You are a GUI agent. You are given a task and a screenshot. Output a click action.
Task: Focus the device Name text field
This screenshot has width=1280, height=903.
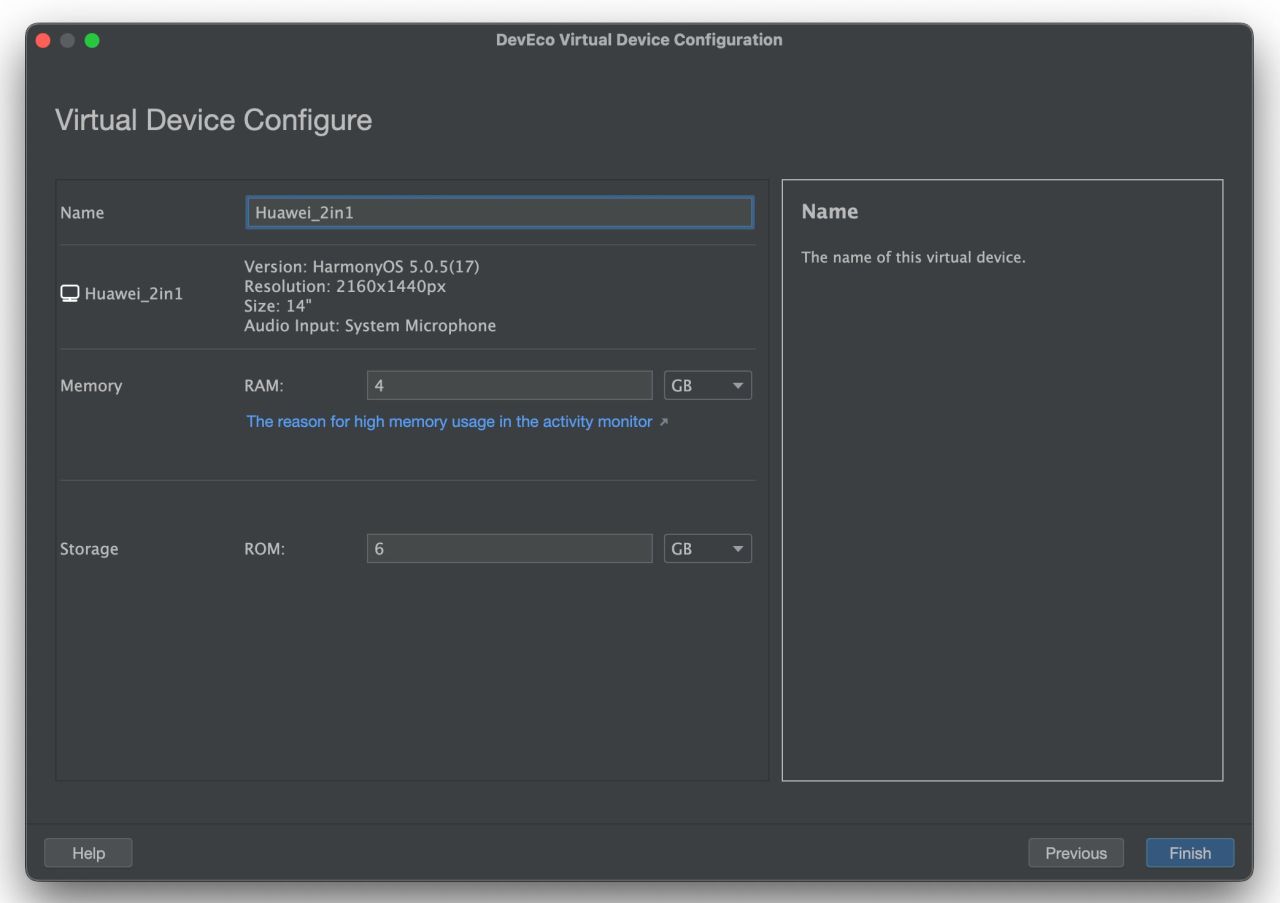point(499,213)
